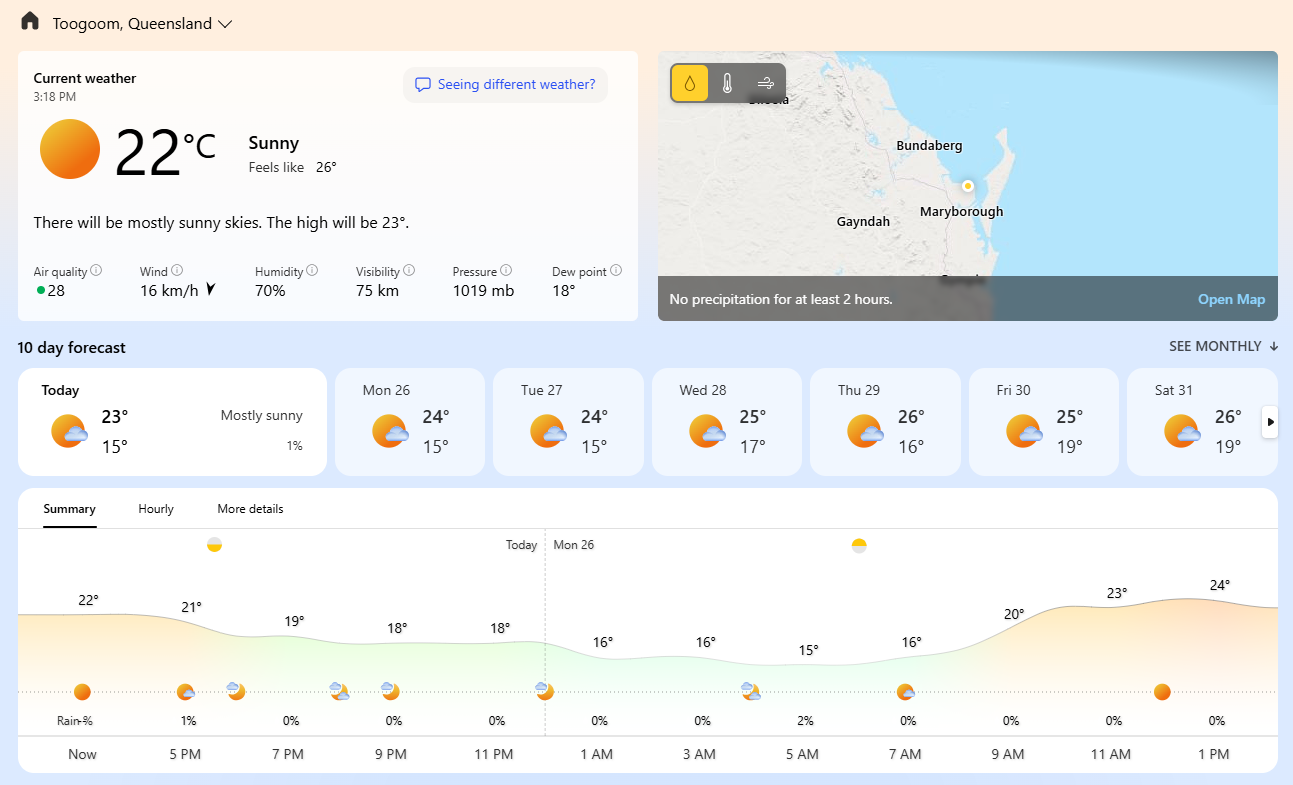Switch map to wind layer

click(766, 84)
